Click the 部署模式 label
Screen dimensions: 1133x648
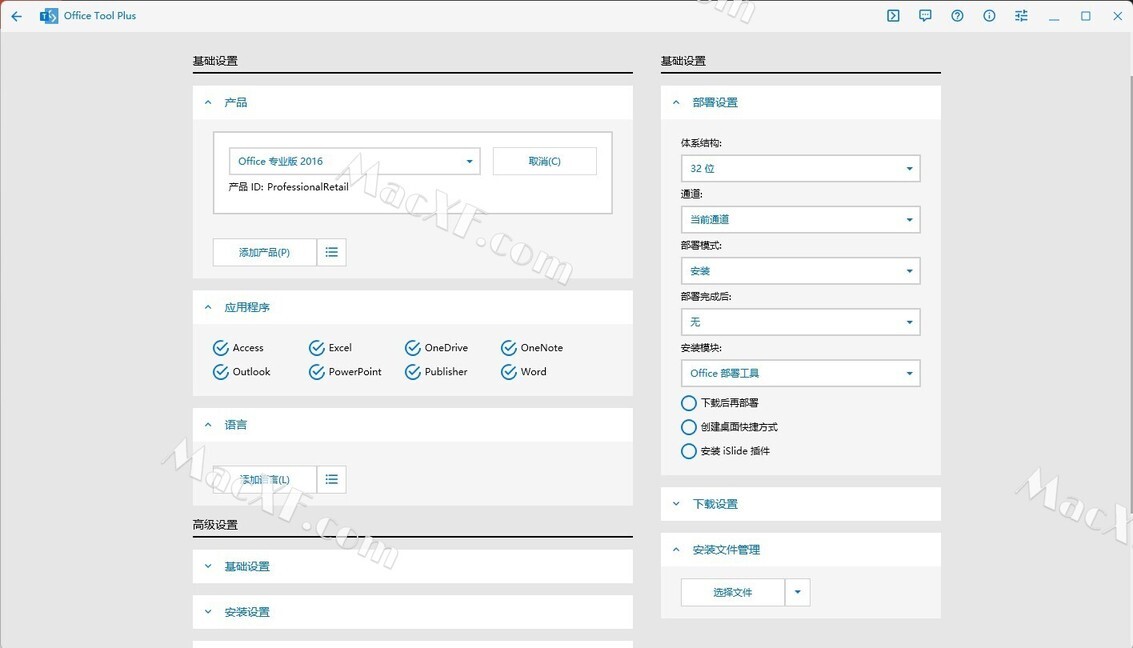pos(701,246)
